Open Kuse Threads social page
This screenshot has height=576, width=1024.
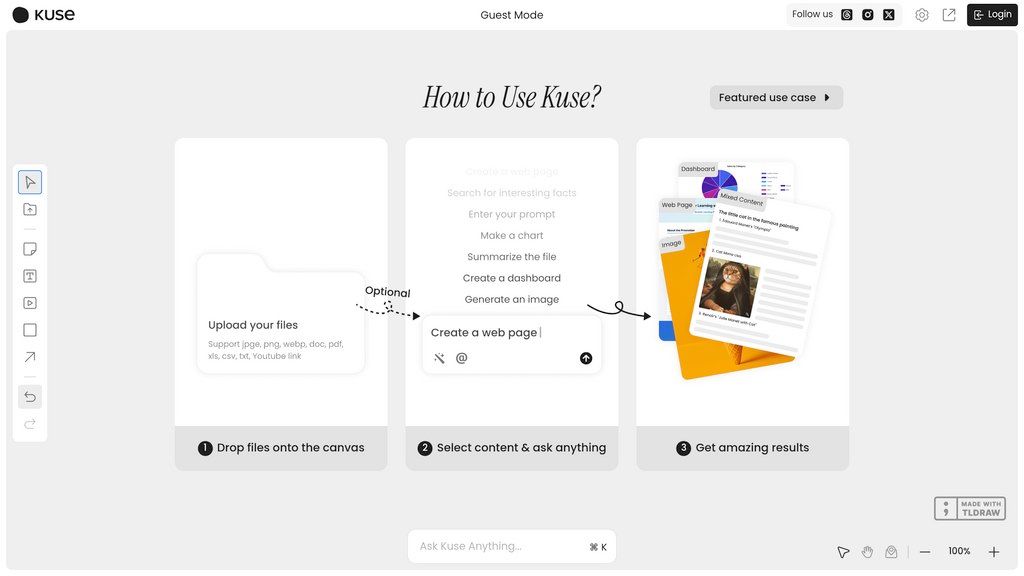click(847, 14)
